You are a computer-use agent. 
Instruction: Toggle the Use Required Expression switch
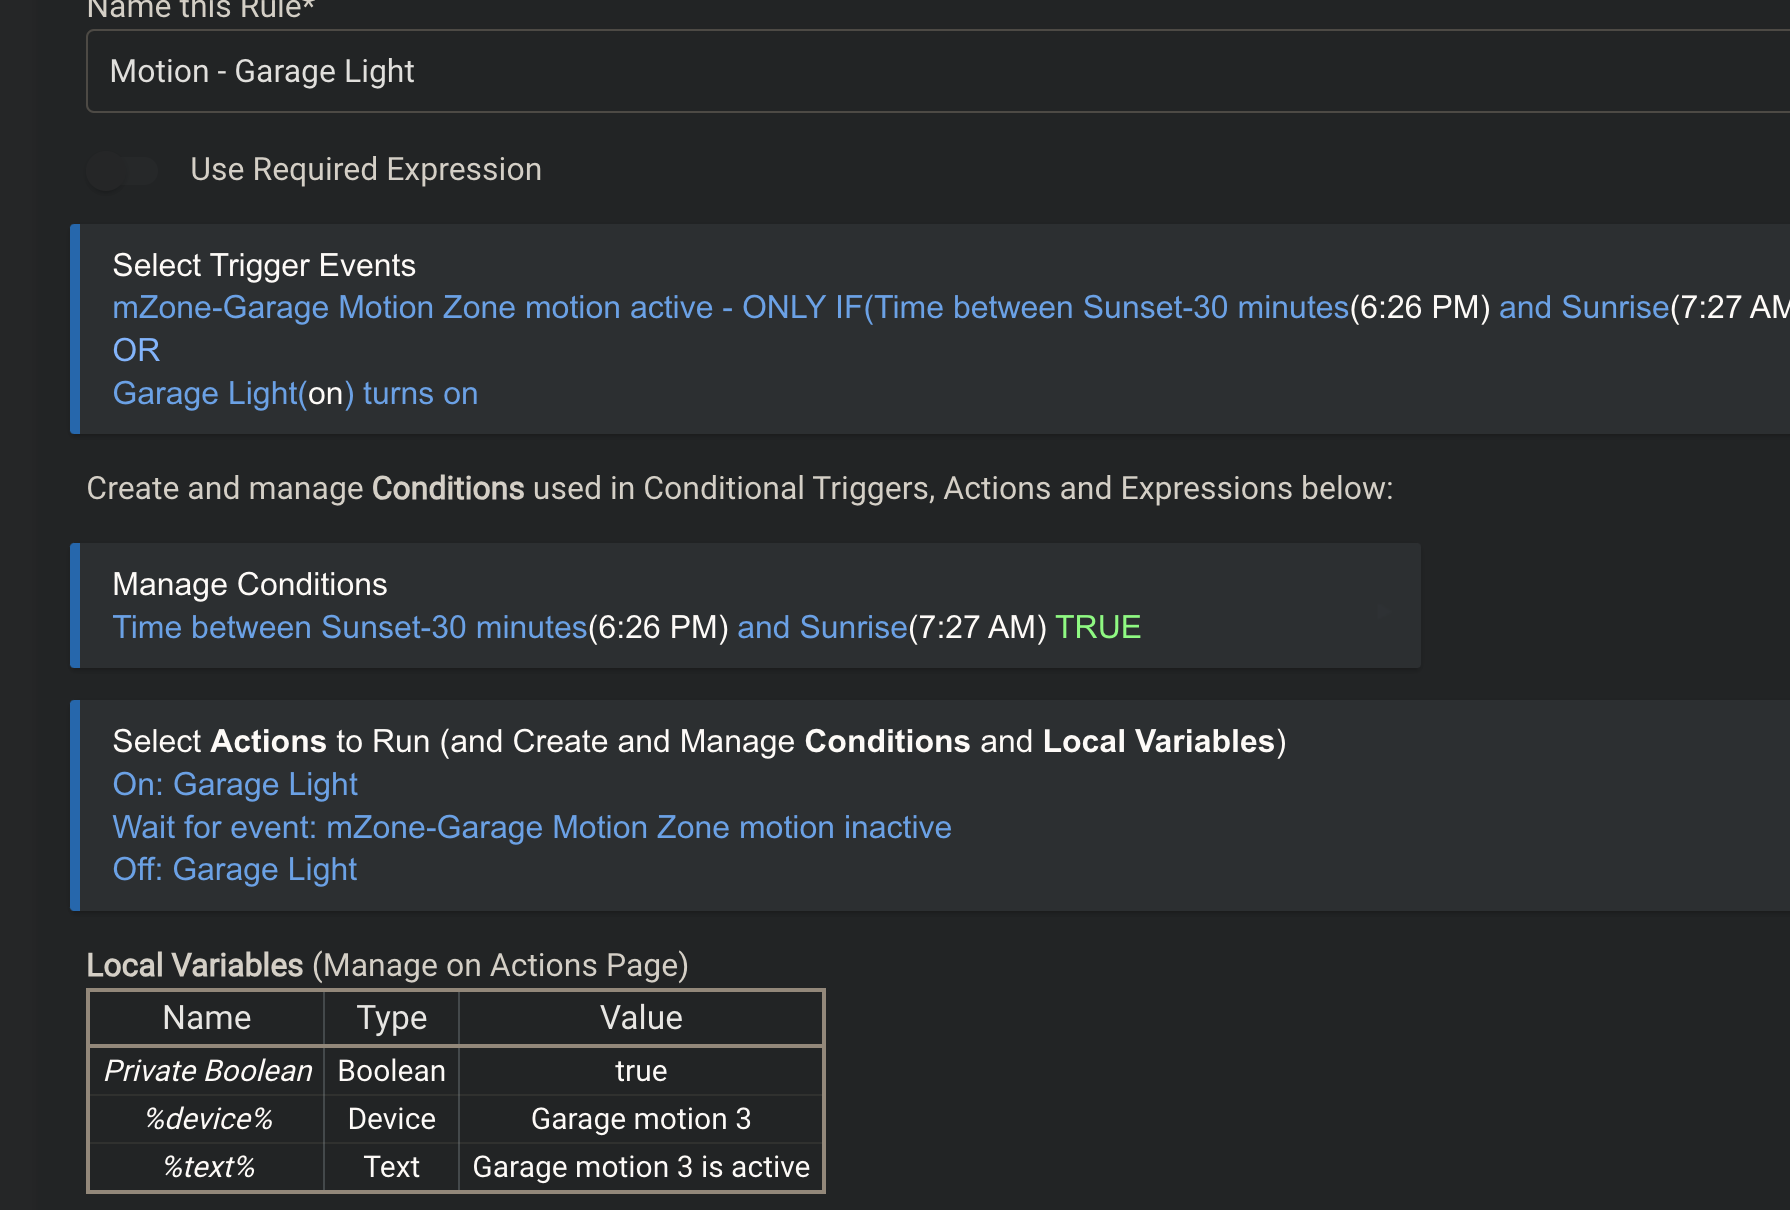(123, 171)
